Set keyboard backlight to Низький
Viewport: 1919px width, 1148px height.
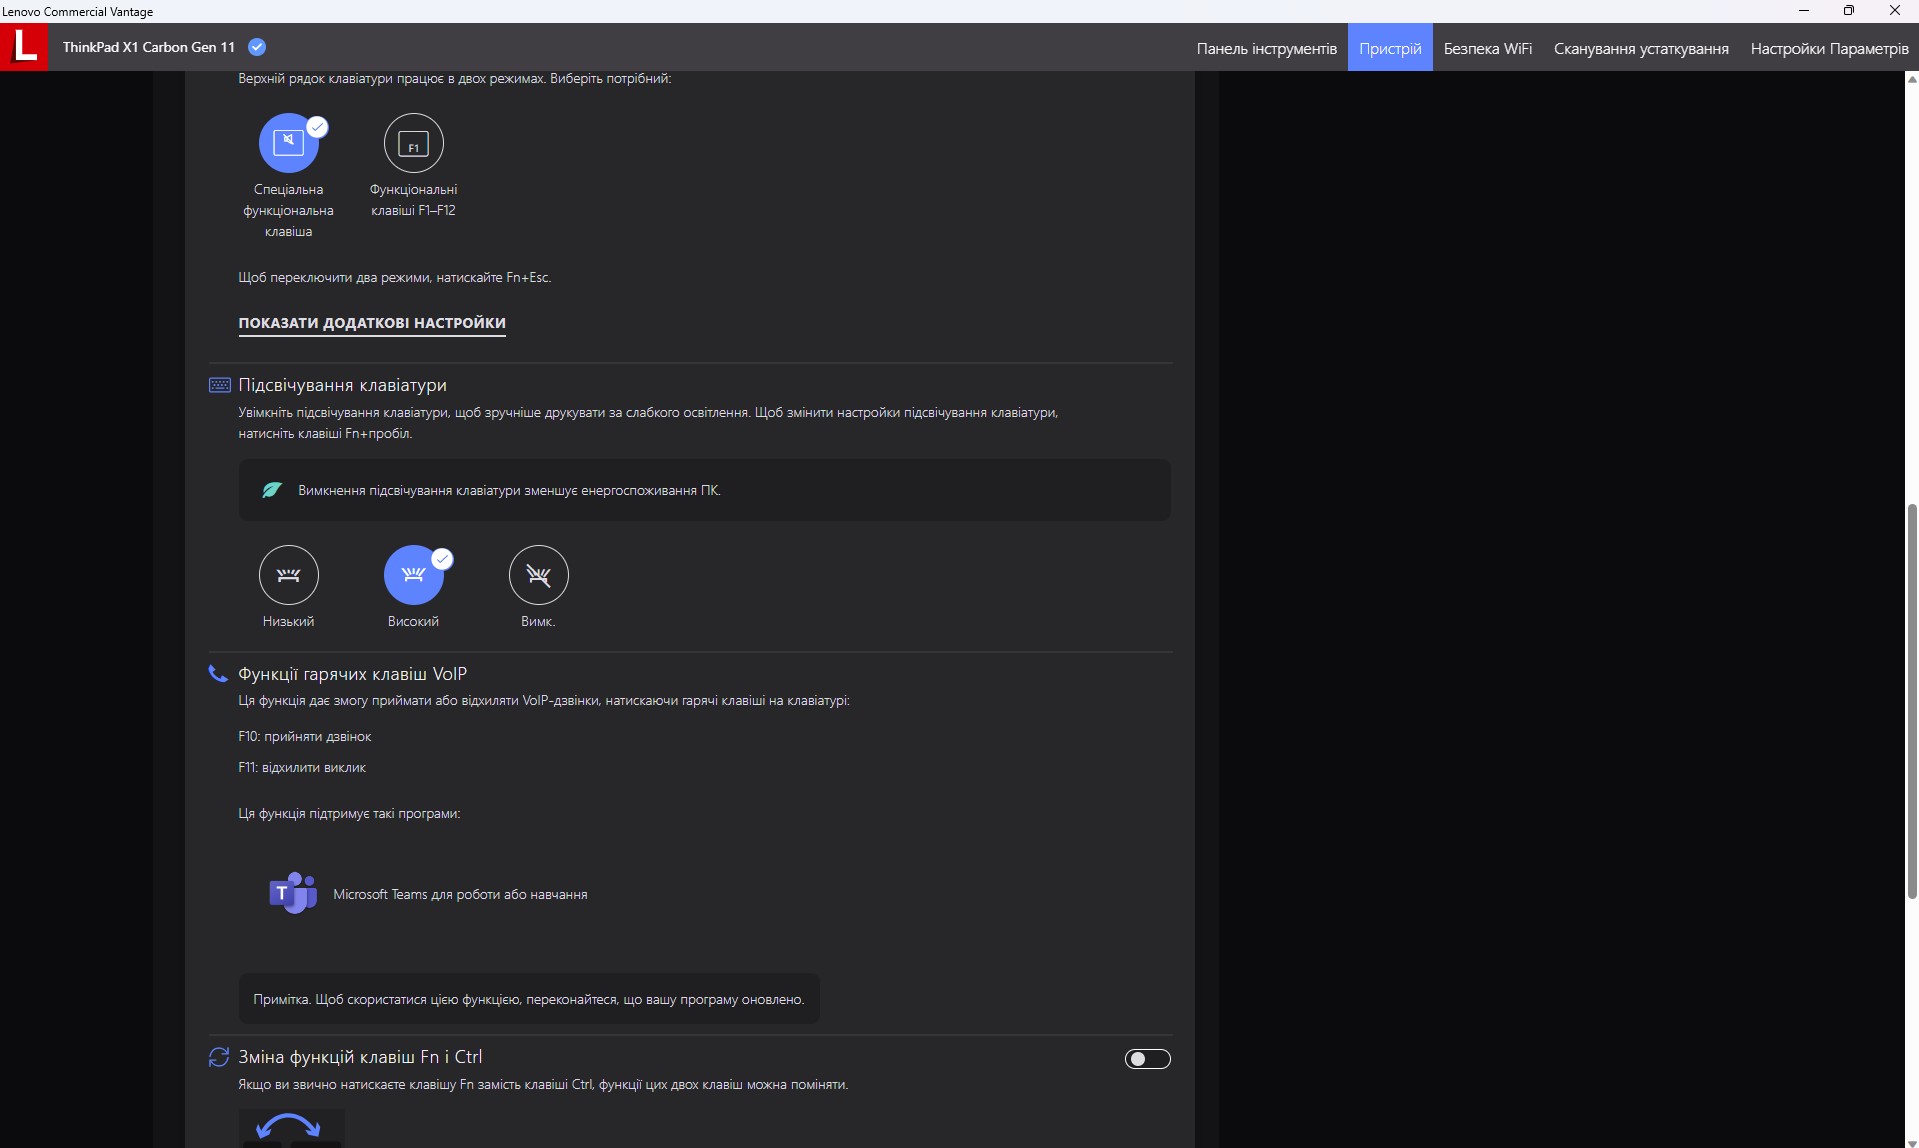click(x=288, y=575)
